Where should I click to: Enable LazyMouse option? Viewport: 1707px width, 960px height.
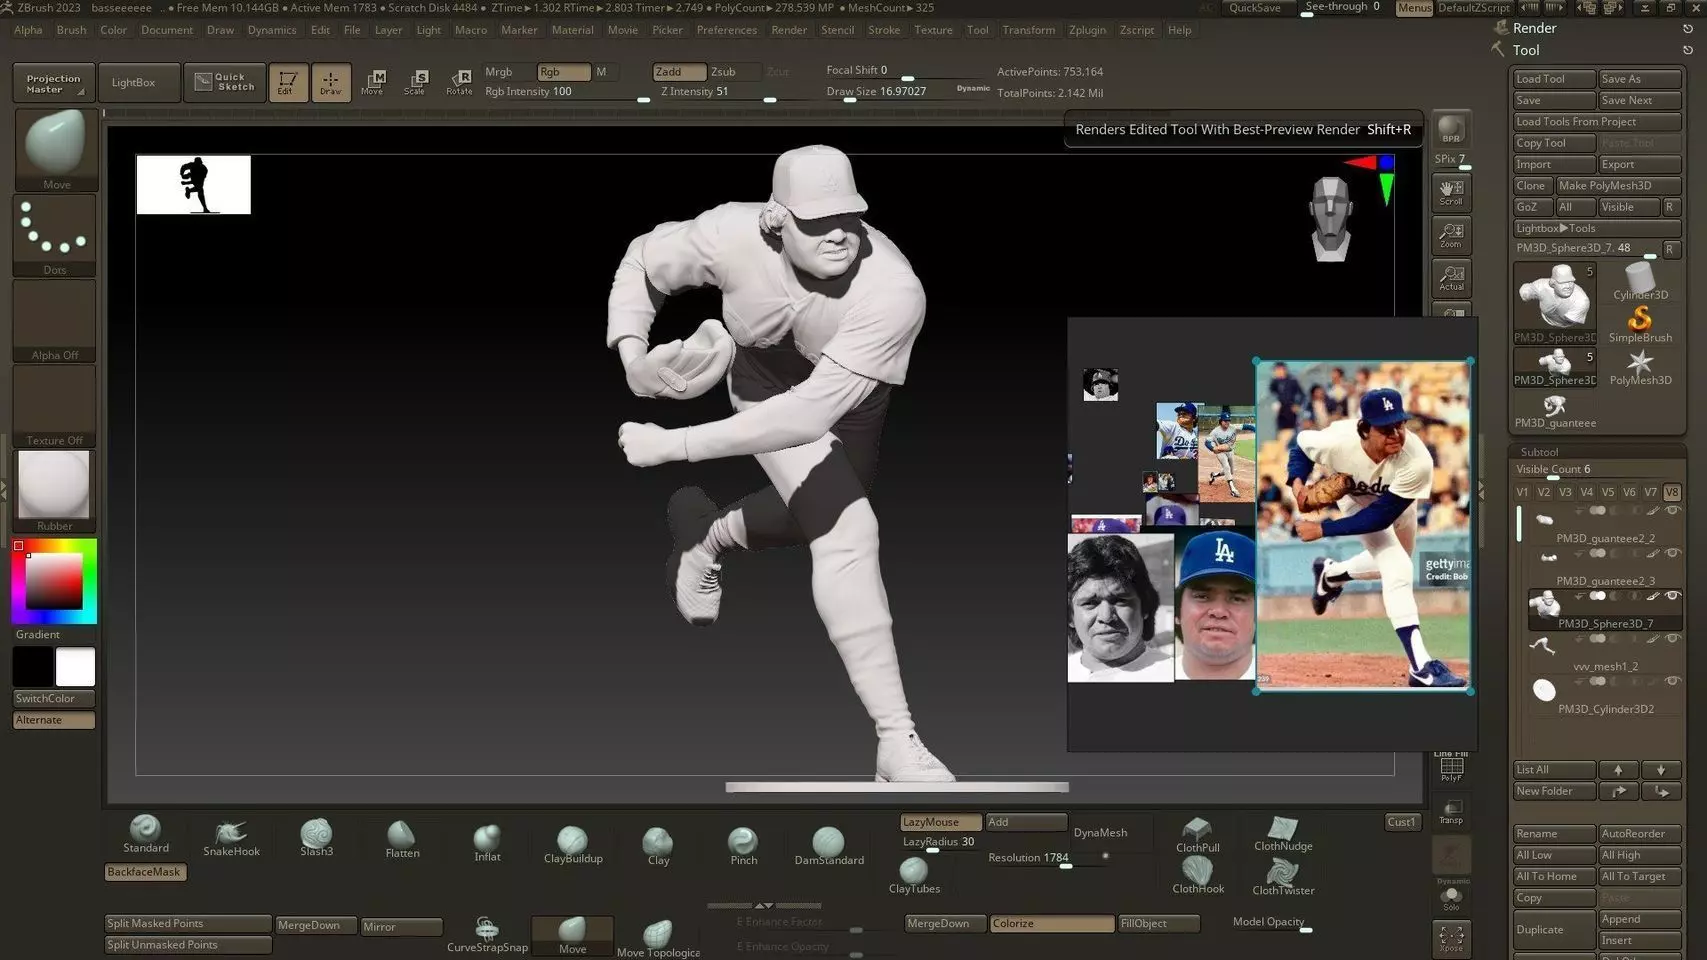point(939,822)
